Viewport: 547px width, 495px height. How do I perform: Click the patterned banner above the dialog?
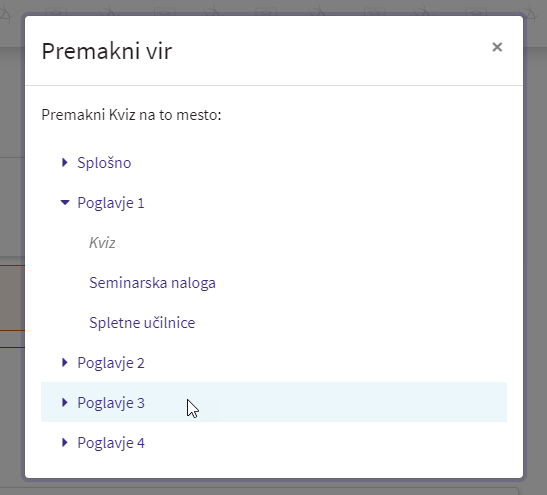coord(274,7)
